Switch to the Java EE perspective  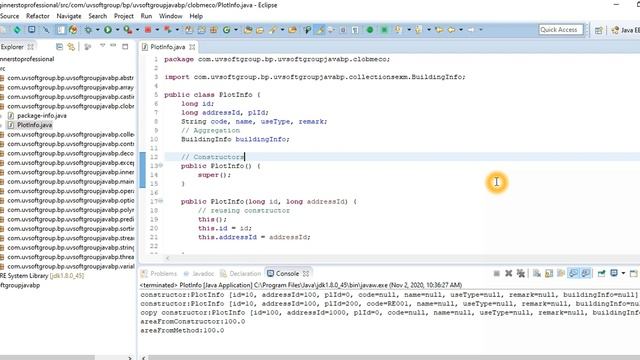(x=625, y=30)
